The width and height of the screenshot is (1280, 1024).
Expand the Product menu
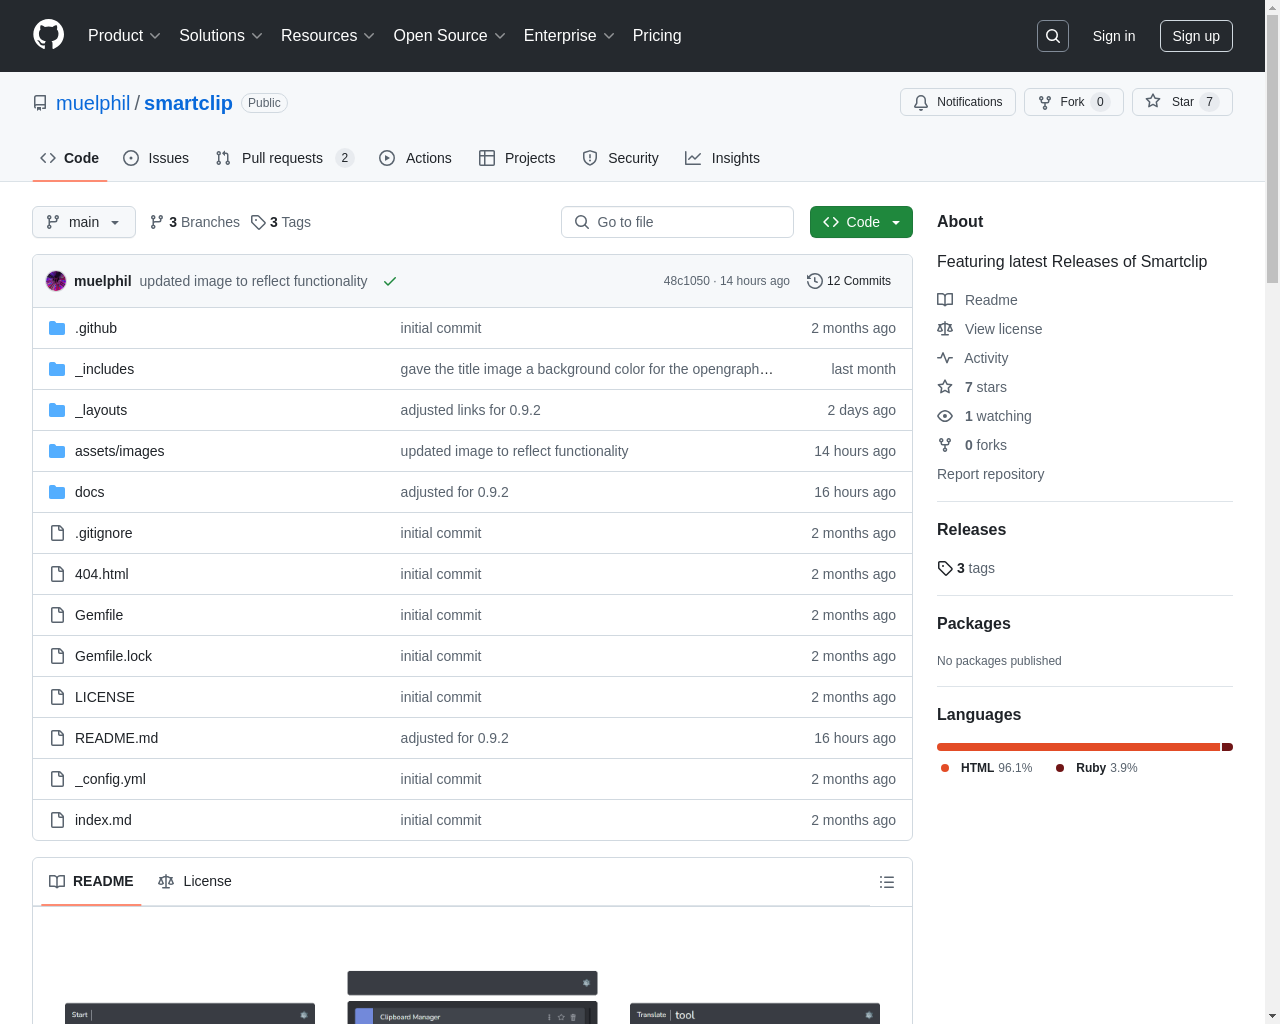[124, 36]
